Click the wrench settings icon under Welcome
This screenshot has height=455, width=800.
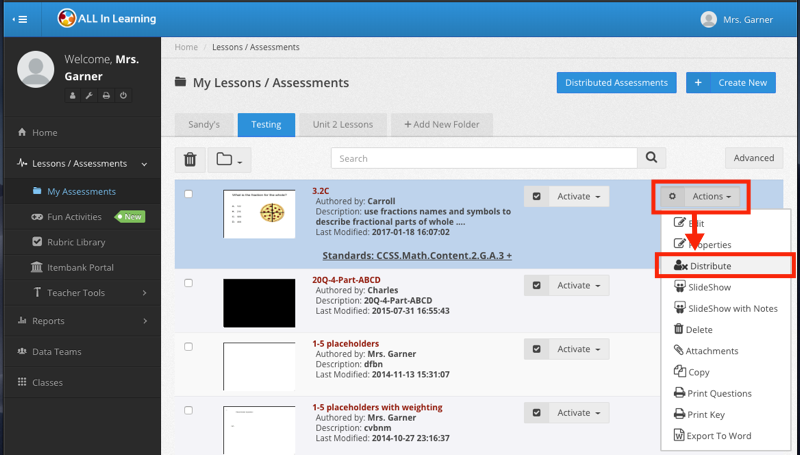pos(89,95)
